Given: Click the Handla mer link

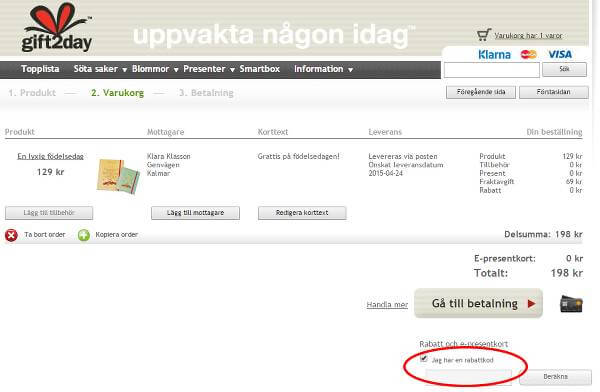Looking at the screenshot, I should (x=387, y=305).
